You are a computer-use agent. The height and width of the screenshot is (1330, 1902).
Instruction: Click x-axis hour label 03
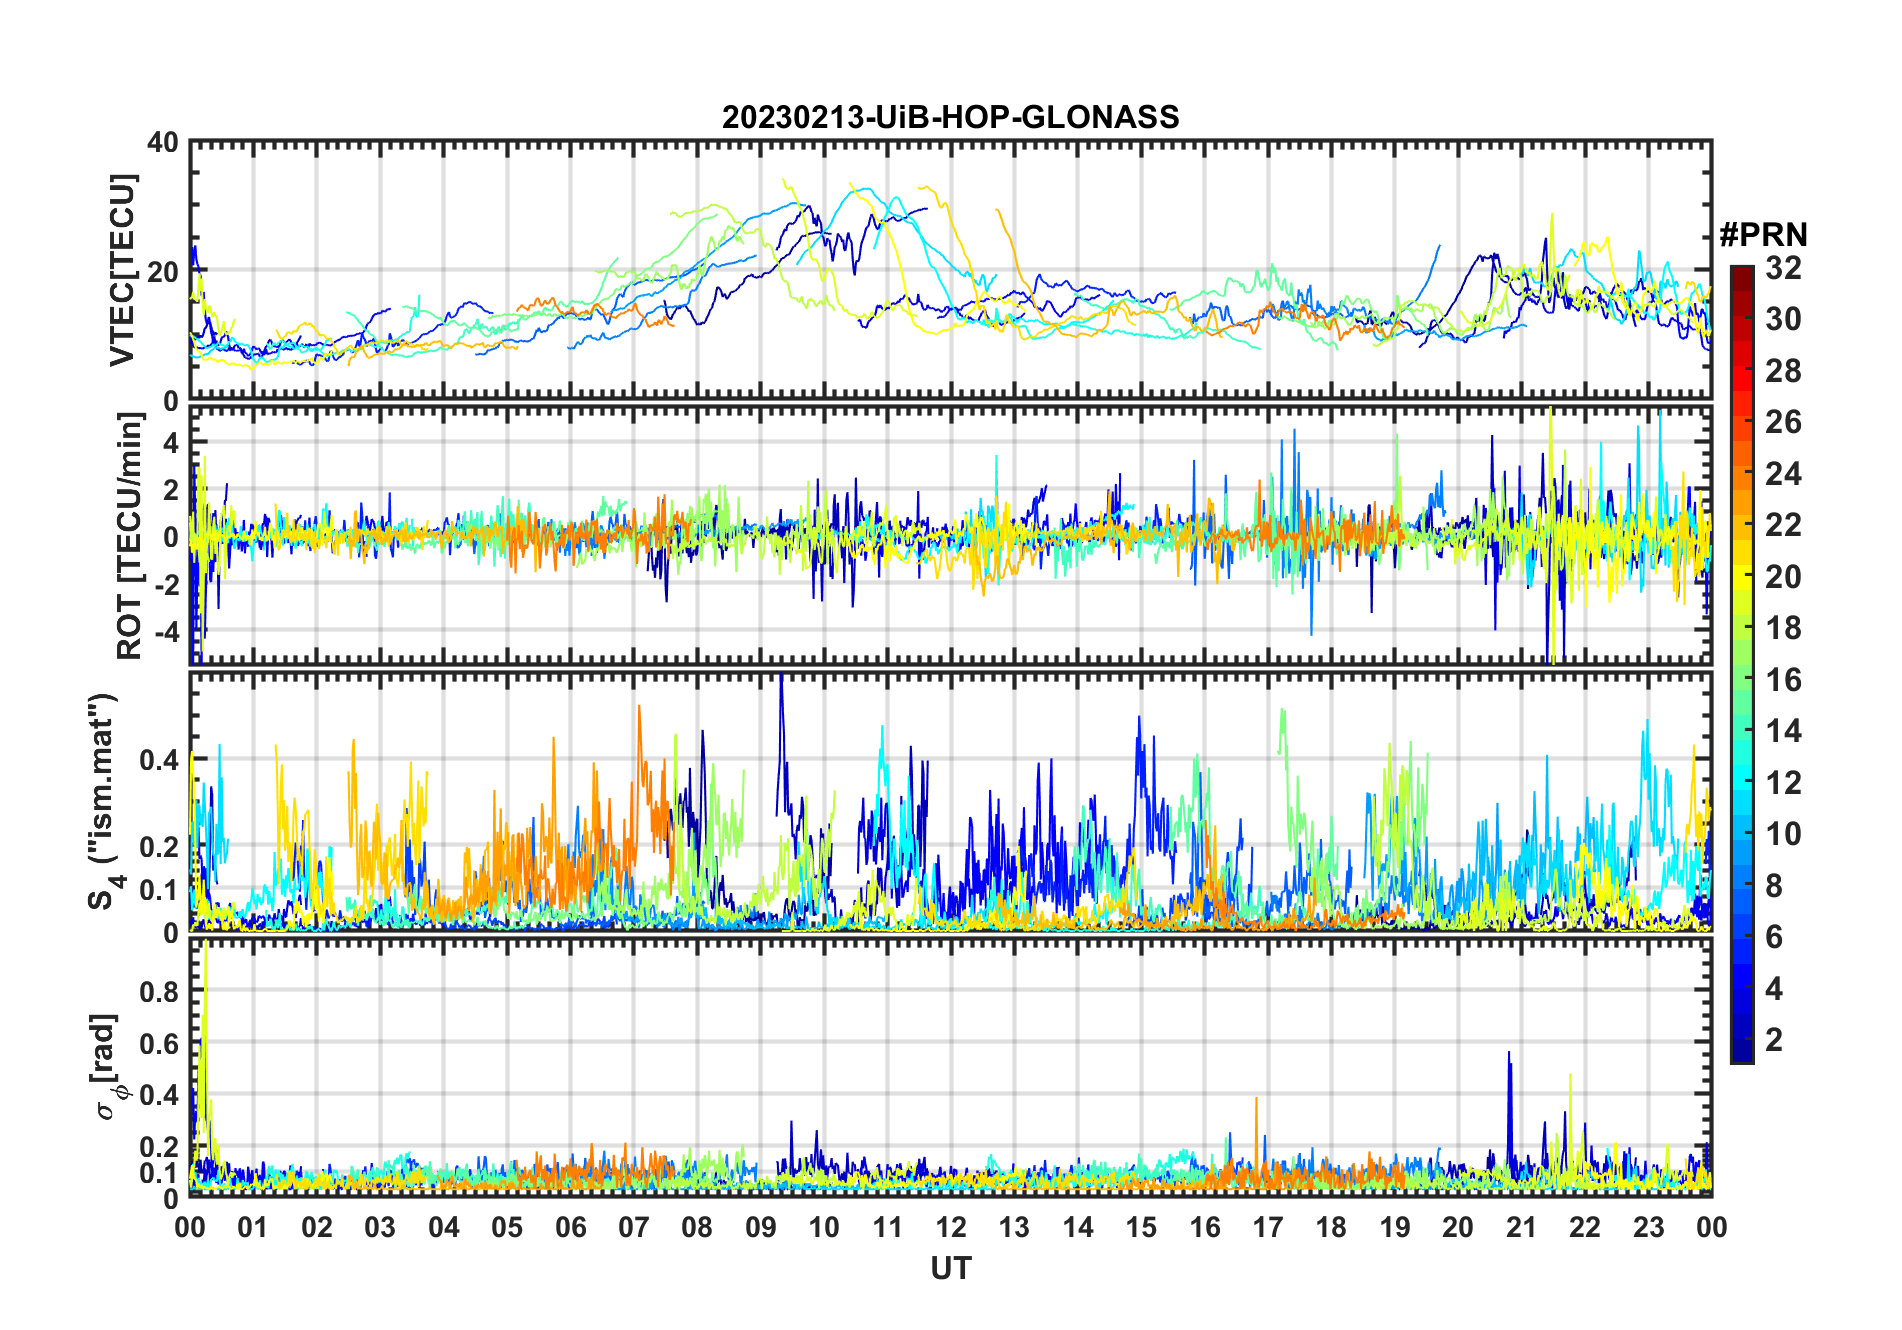click(380, 1227)
